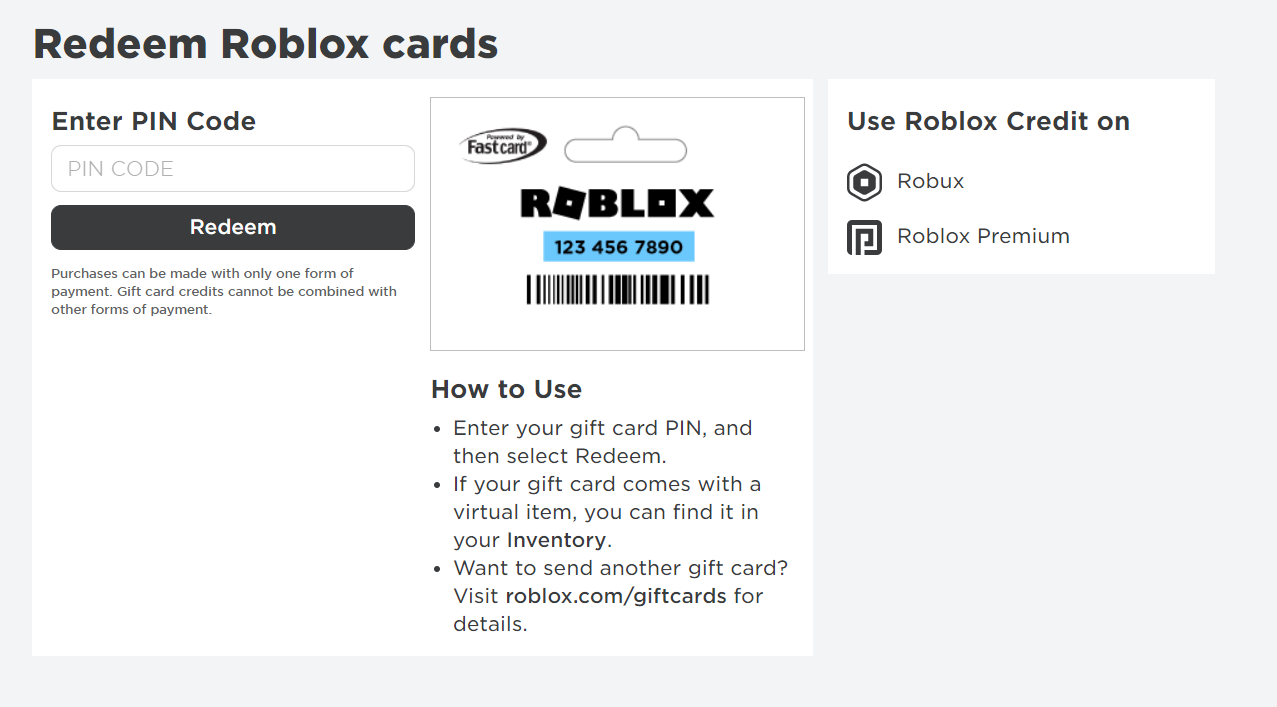Image resolution: width=1277 pixels, height=707 pixels.
Task: Click the "Enter PIN Code" heading
Action: 153,121
